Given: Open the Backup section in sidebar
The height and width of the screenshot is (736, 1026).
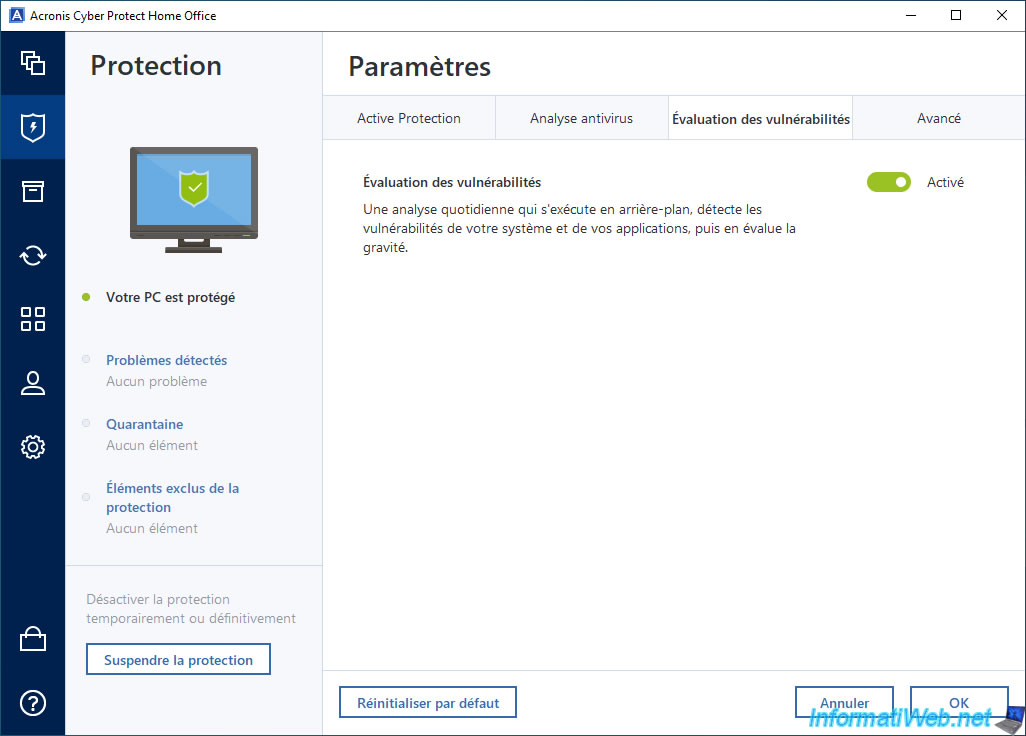Looking at the screenshot, I should (x=33, y=63).
